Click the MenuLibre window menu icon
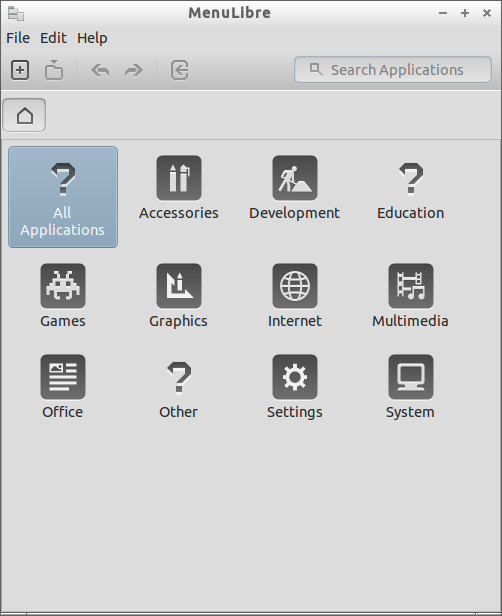502x616 pixels. [x=16, y=13]
